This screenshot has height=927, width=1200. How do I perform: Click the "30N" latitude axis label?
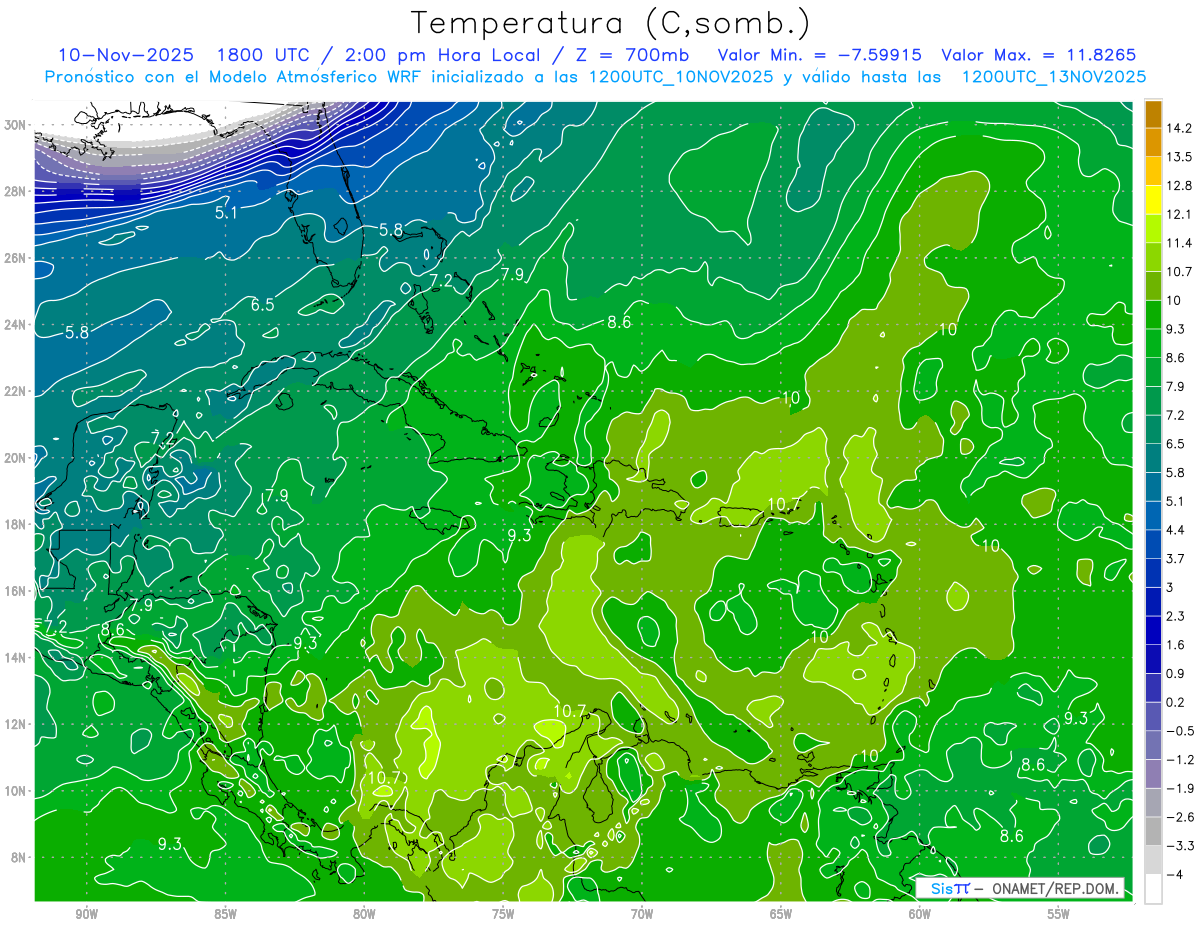(x=16, y=125)
